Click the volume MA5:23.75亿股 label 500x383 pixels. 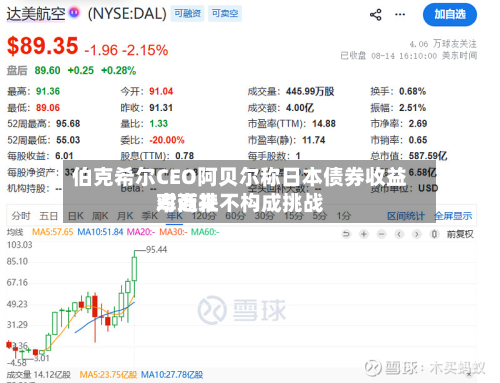pos(108,375)
